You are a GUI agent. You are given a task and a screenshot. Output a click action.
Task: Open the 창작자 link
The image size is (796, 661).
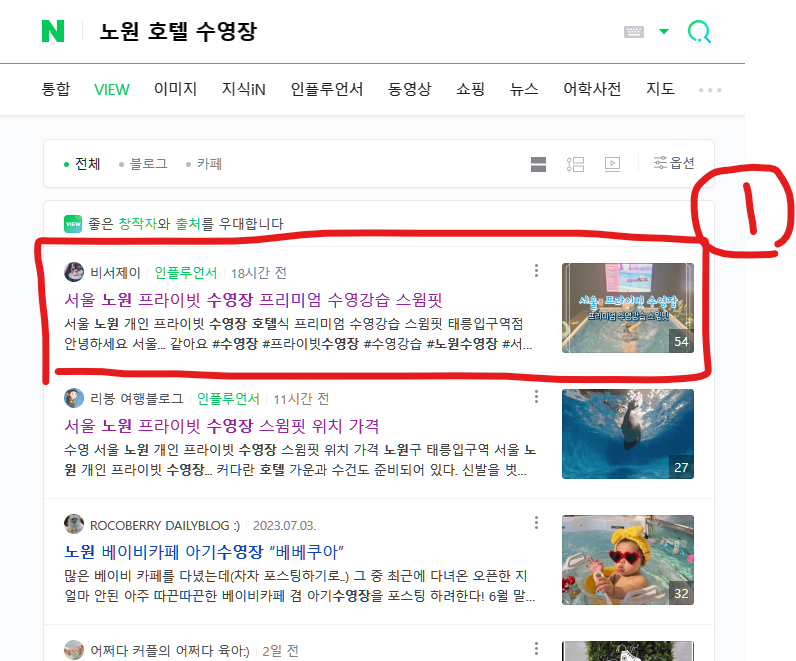(137, 224)
